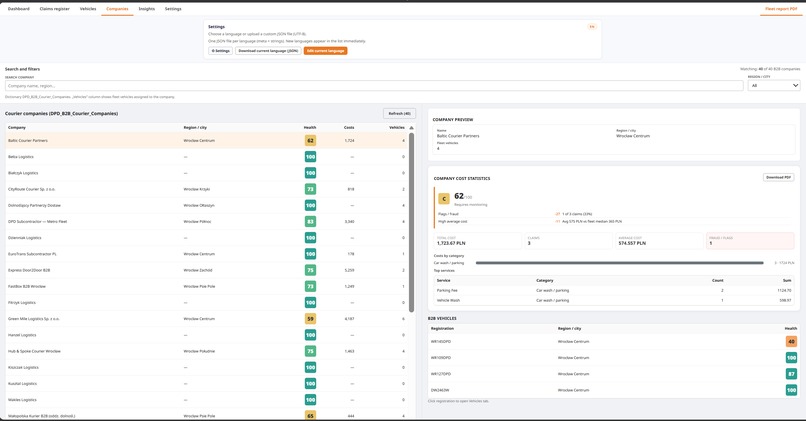Click the grade C badge in cost statistics
The width and height of the screenshot is (806, 421).
pyautogui.click(x=444, y=198)
